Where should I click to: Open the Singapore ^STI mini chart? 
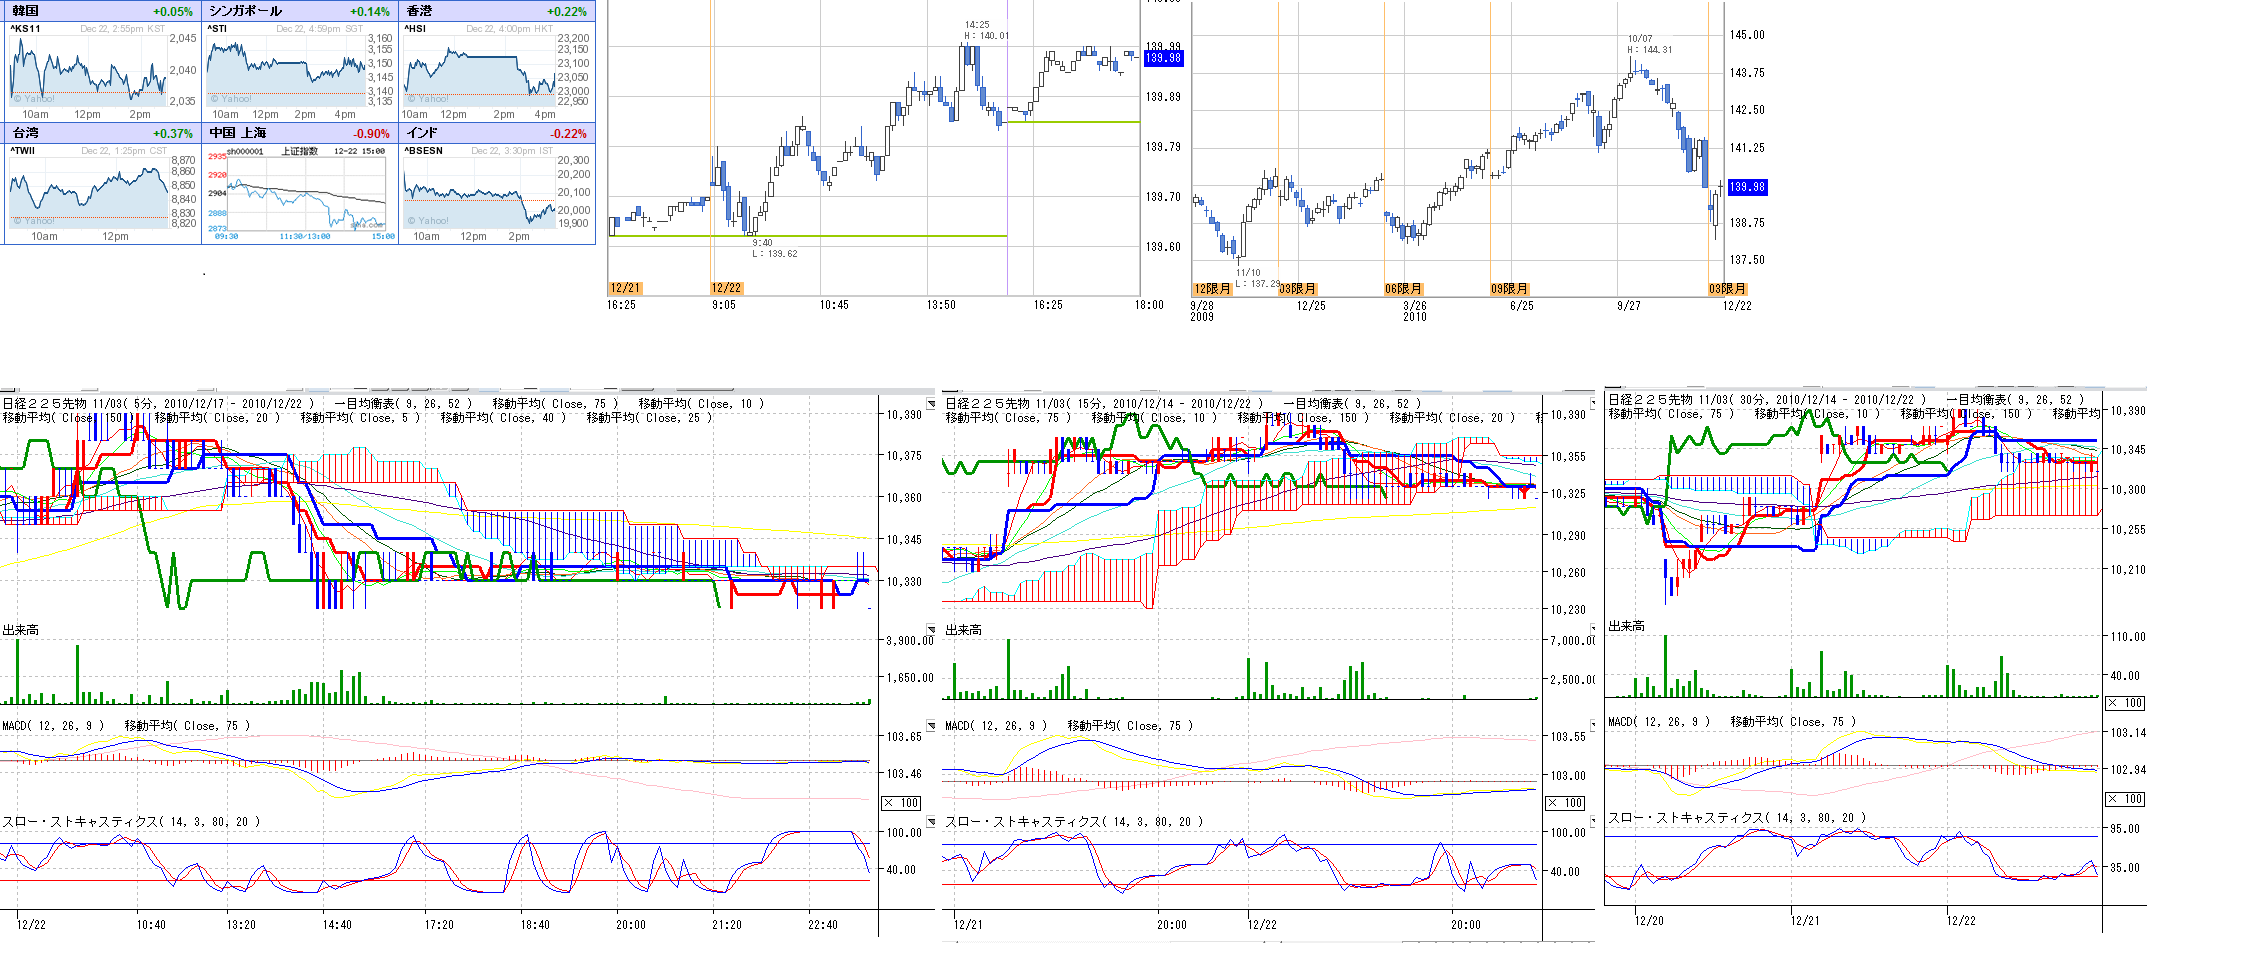(x=286, y=69)
